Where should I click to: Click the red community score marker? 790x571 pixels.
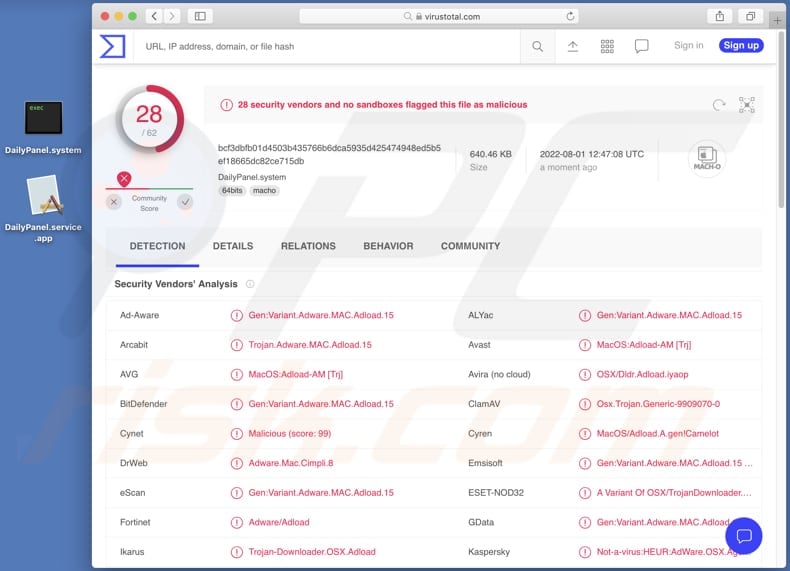tap(124, 178)
